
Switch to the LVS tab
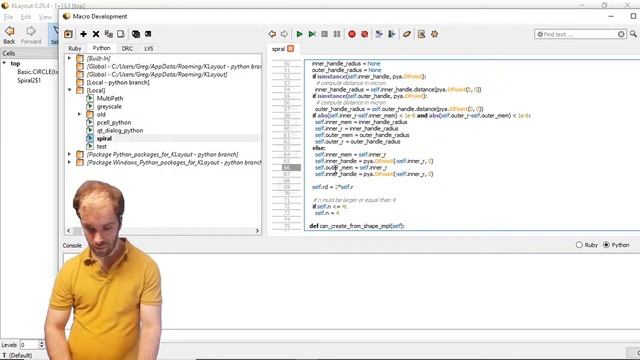tap(149, 48)
